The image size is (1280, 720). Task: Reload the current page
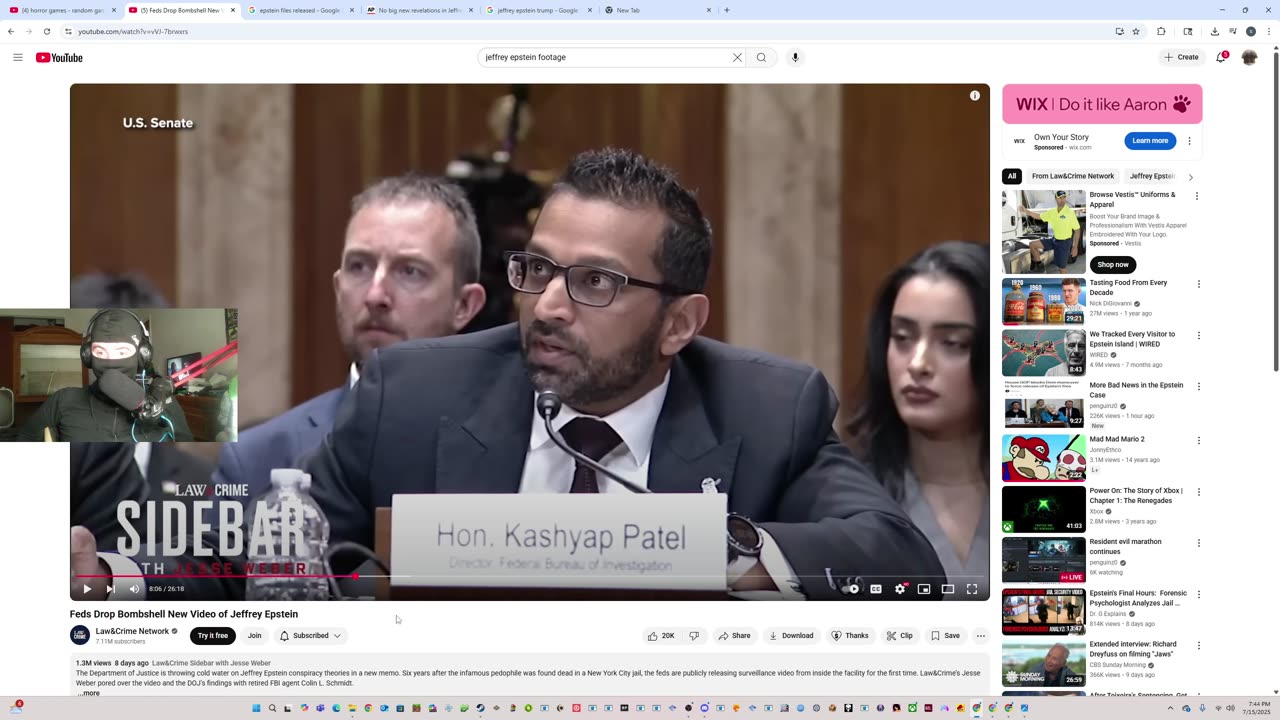click(x=46, y=31)
